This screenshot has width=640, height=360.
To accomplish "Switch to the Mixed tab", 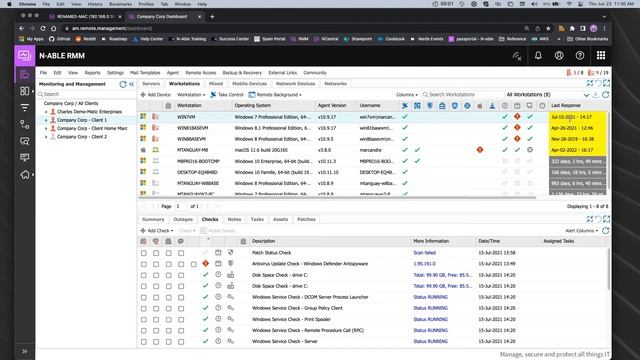I will click(216, 84).
